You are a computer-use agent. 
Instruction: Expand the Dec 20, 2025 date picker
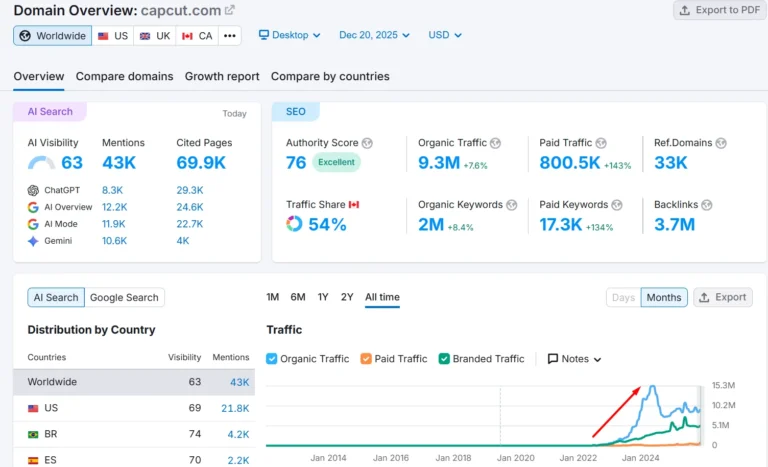375,35
